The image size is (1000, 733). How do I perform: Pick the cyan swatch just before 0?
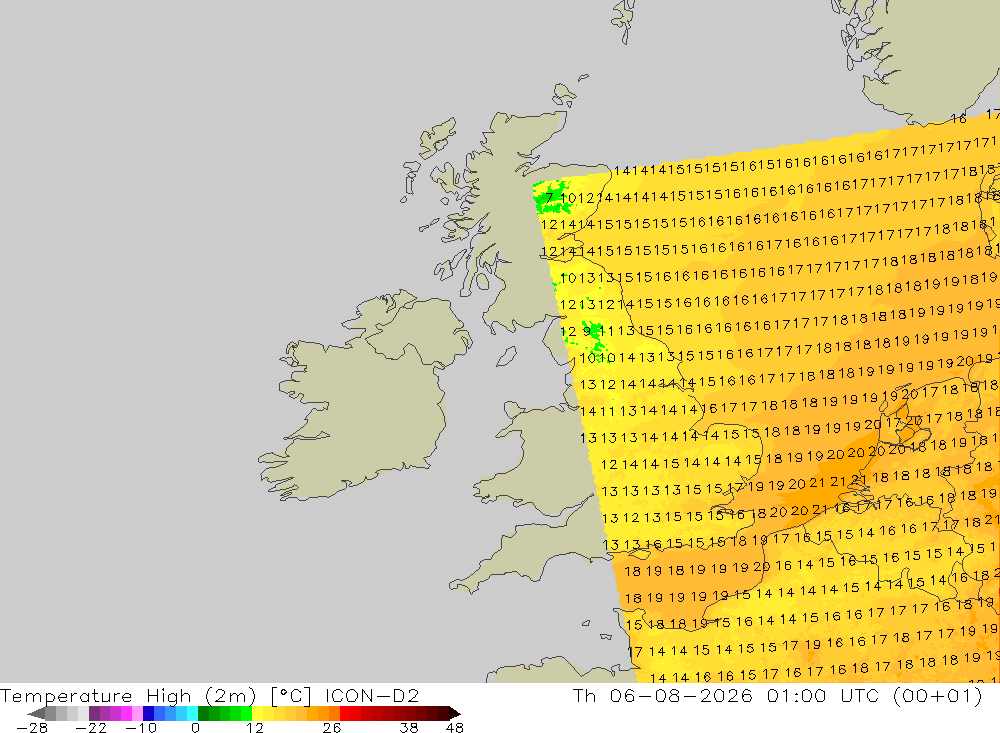pyautogui.click(x=192, y=714)
